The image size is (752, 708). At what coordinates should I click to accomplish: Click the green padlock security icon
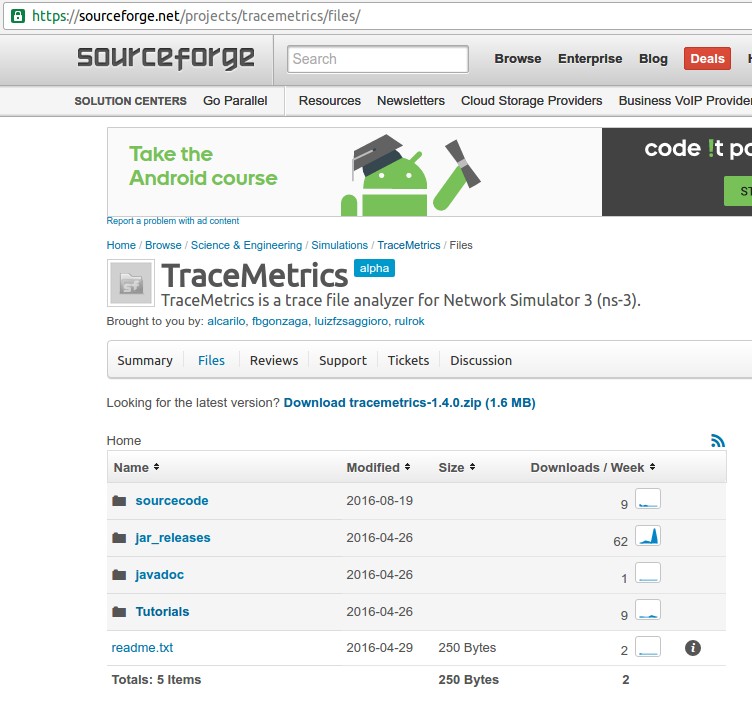pos(17,16)
